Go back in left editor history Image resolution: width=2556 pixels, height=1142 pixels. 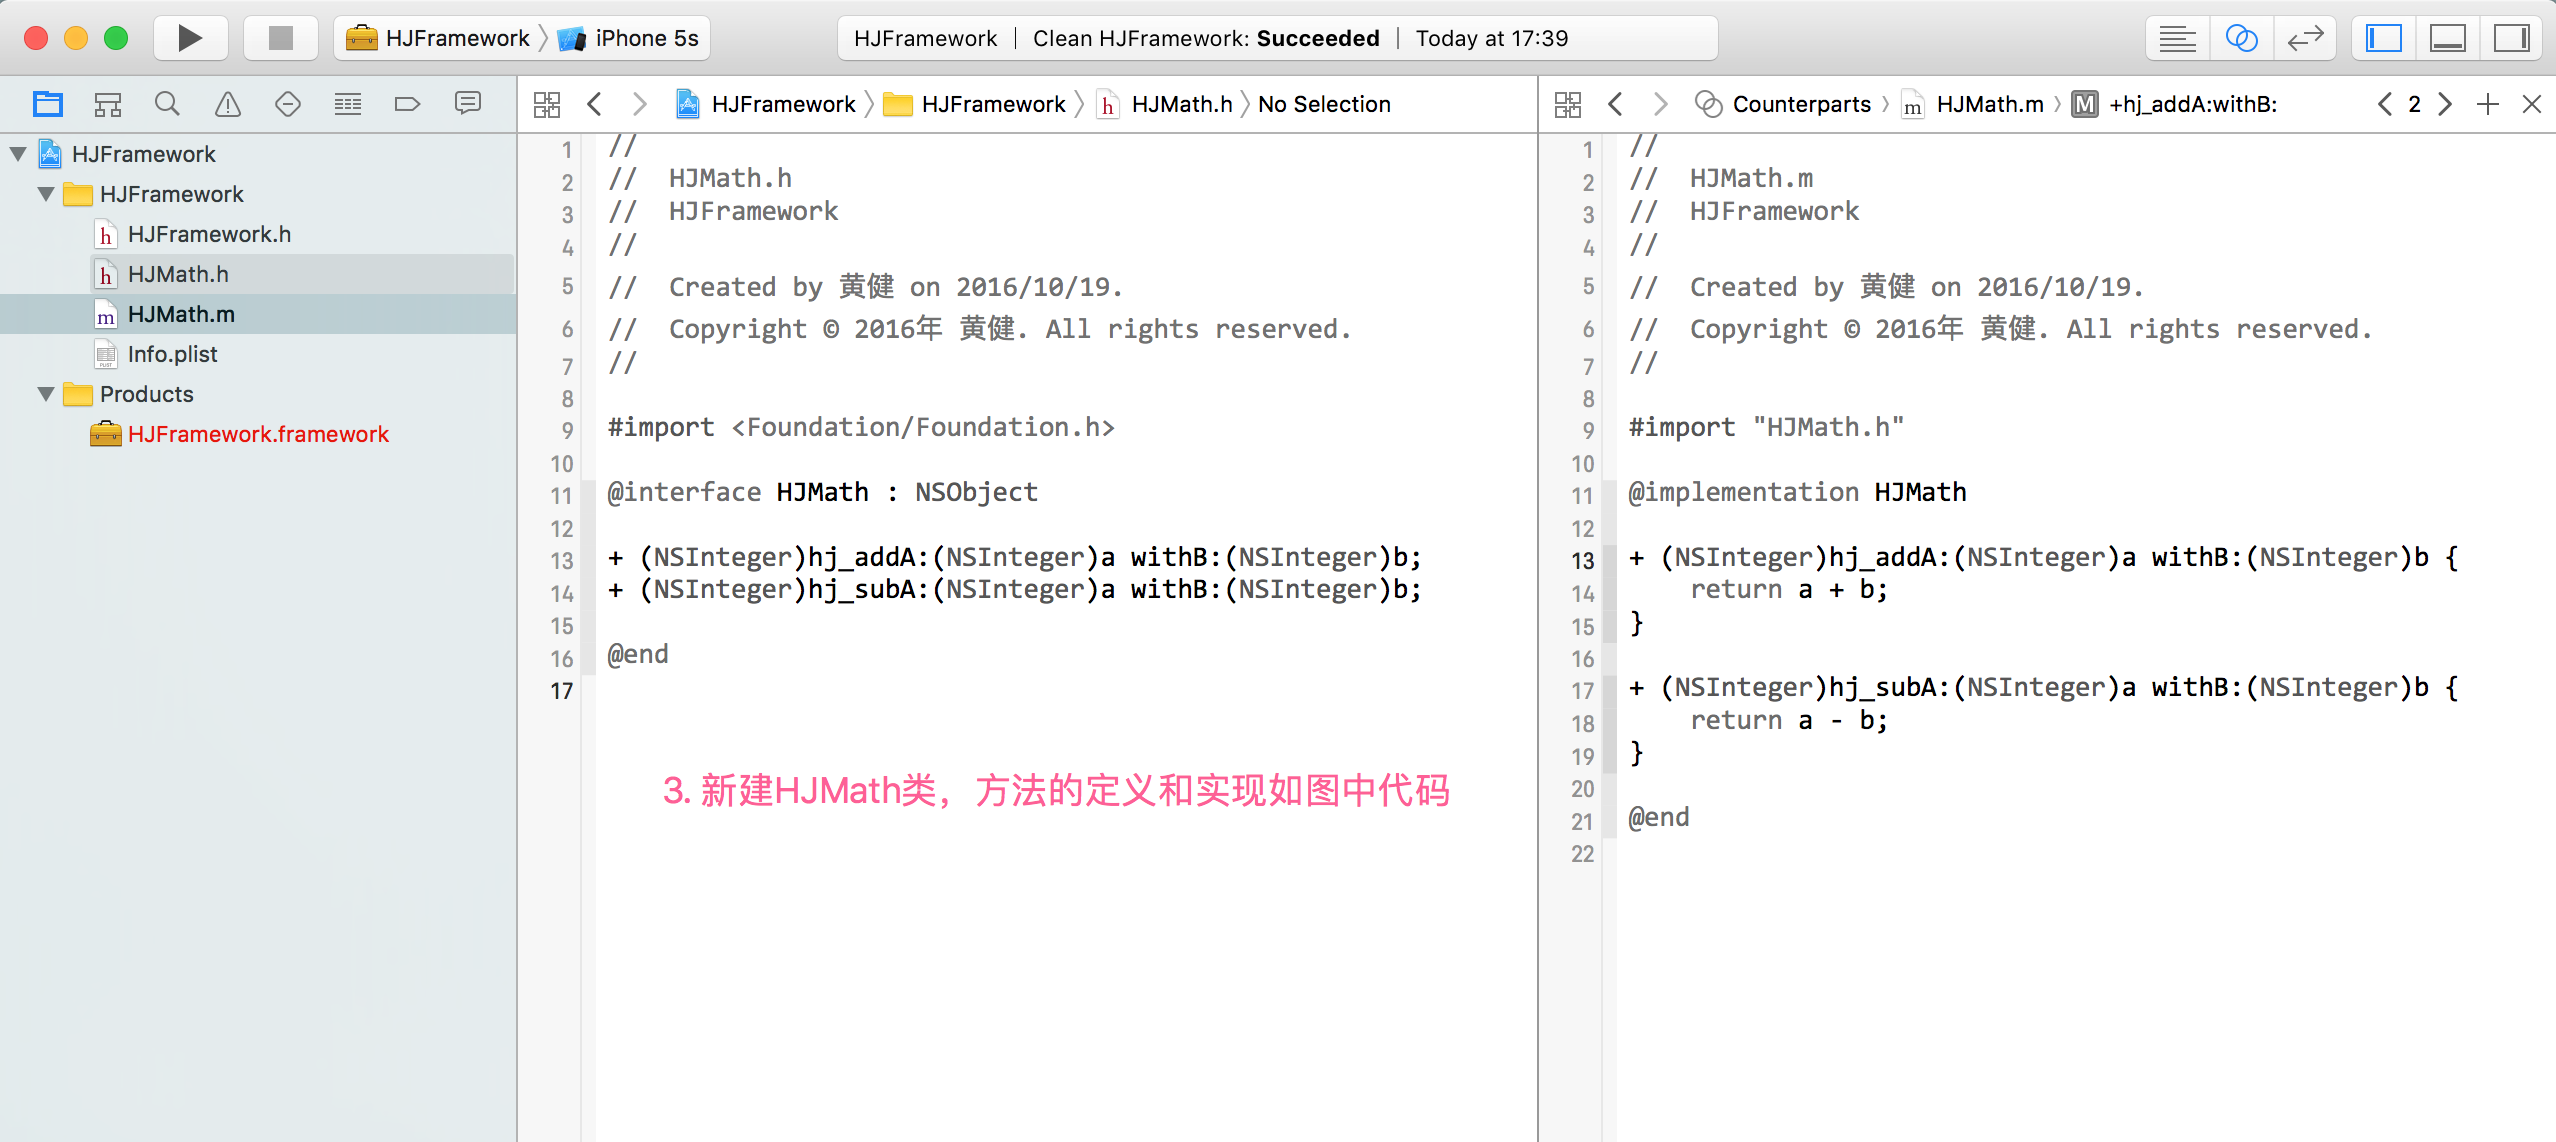pos(595,104)
